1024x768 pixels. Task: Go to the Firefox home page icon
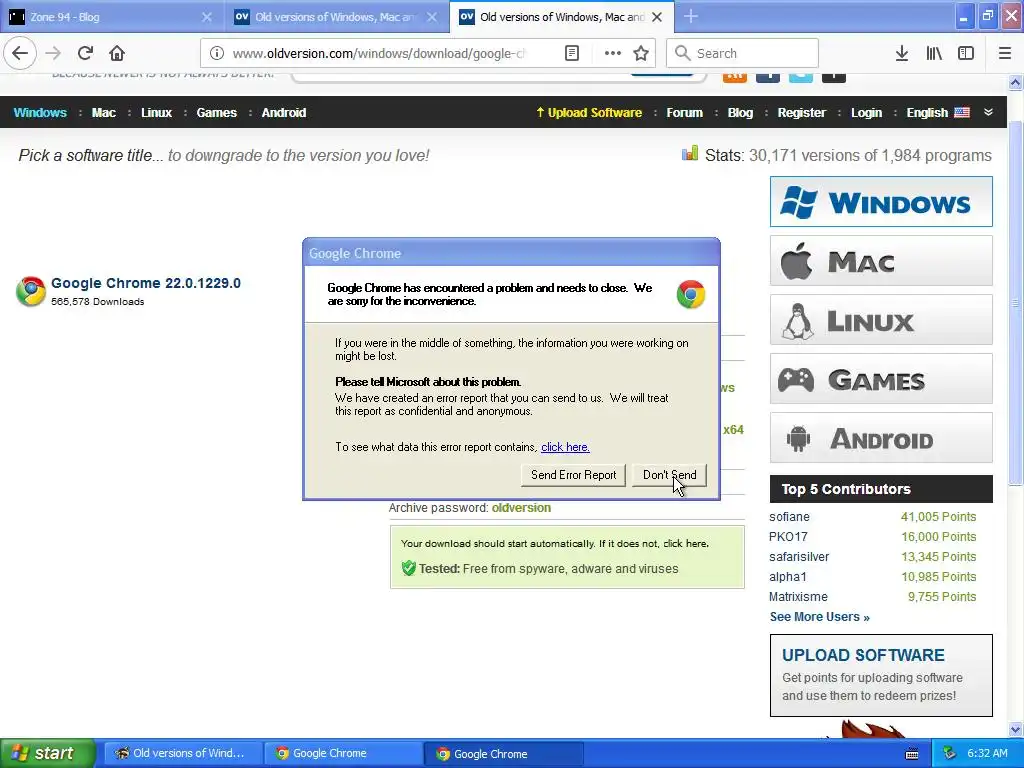[117, 53]
